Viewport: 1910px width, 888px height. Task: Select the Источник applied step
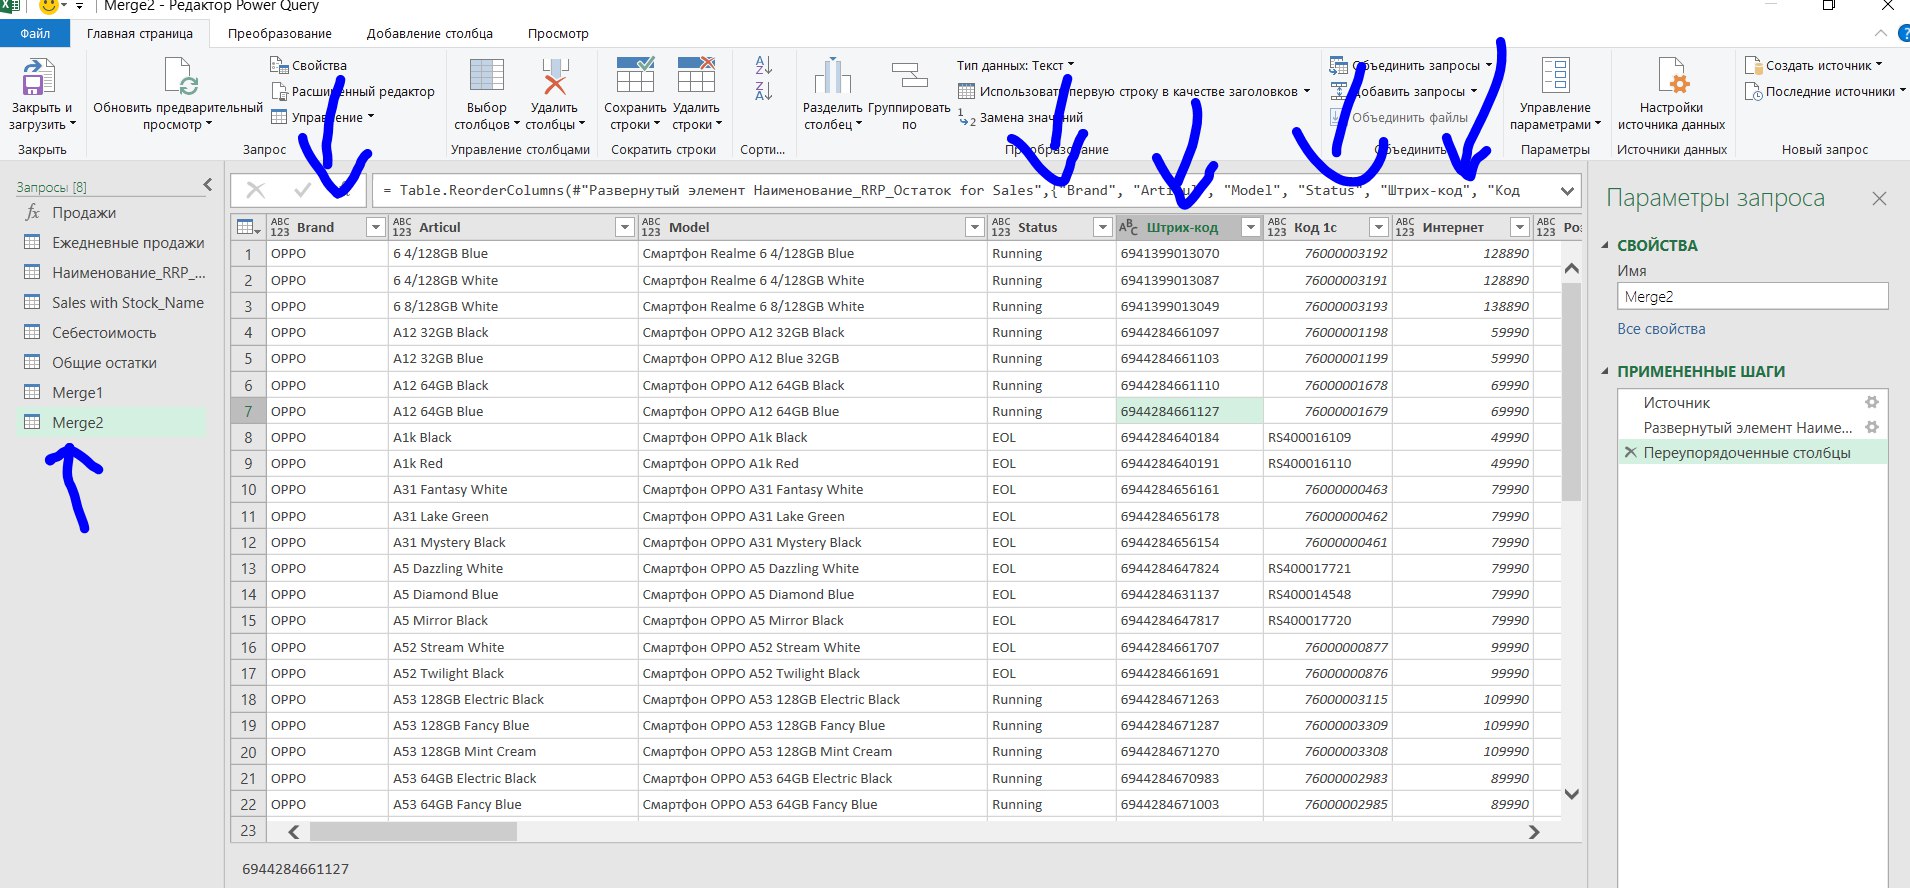1677,402
